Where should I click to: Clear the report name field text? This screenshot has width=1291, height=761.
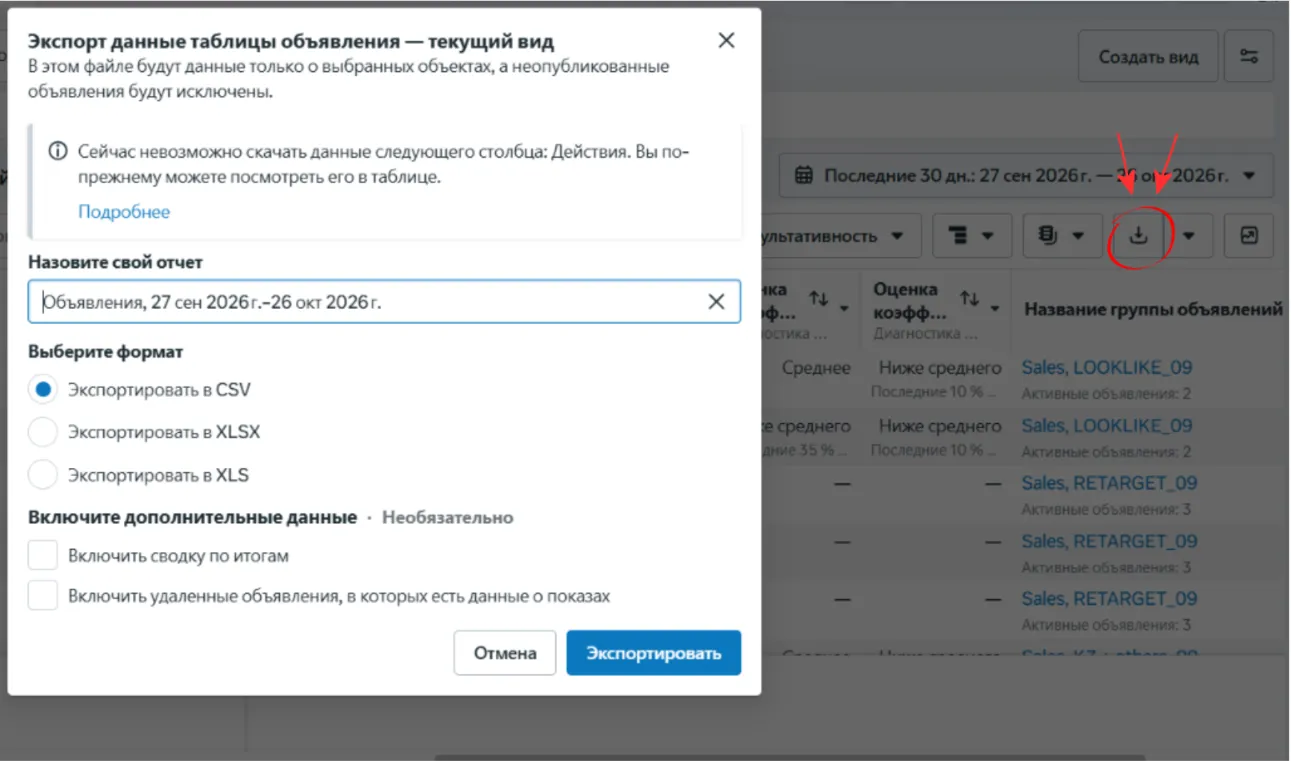pos(716,302)
